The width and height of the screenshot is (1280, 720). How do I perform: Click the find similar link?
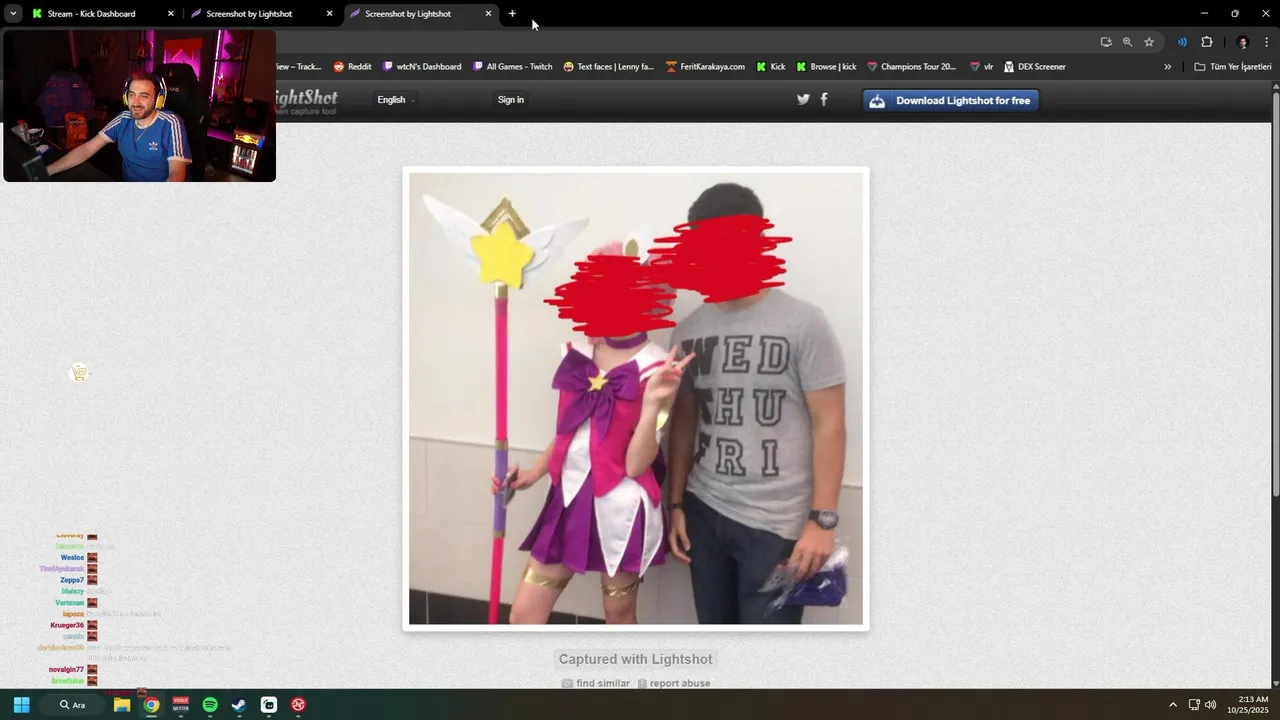[596, 683]
